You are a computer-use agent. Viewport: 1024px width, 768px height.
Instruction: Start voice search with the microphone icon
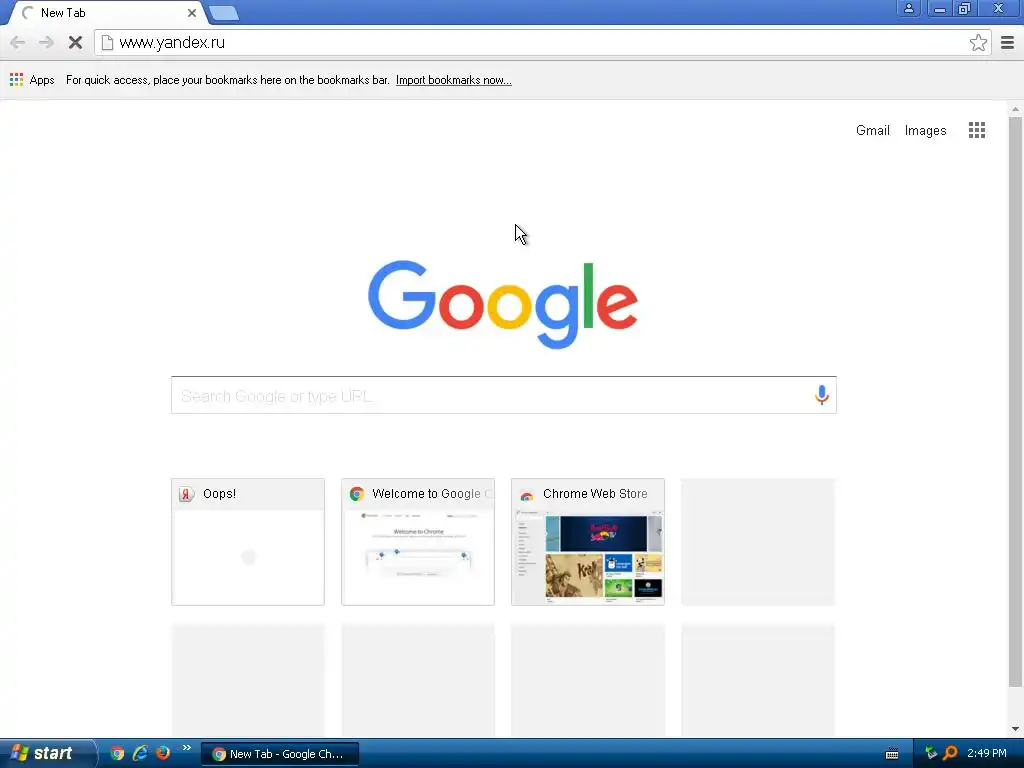822,394
